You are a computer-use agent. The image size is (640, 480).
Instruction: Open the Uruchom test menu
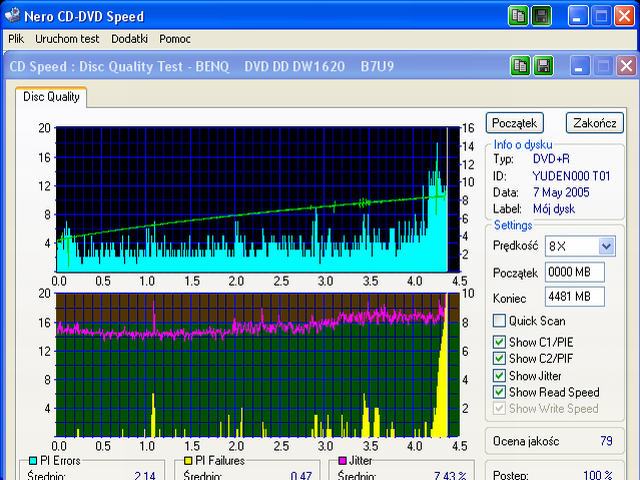pyautogui.click(x=67, y=39)
